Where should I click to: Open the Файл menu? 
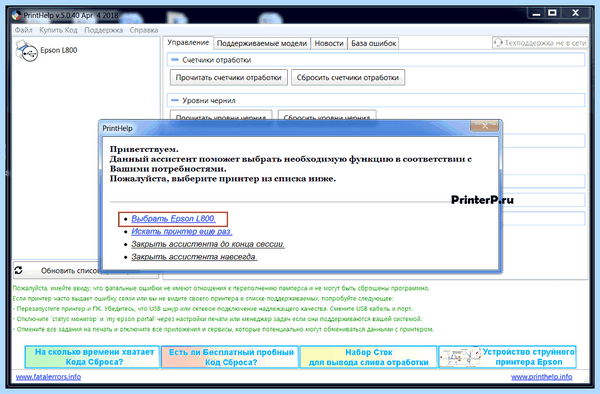click(x=23, y=30)
